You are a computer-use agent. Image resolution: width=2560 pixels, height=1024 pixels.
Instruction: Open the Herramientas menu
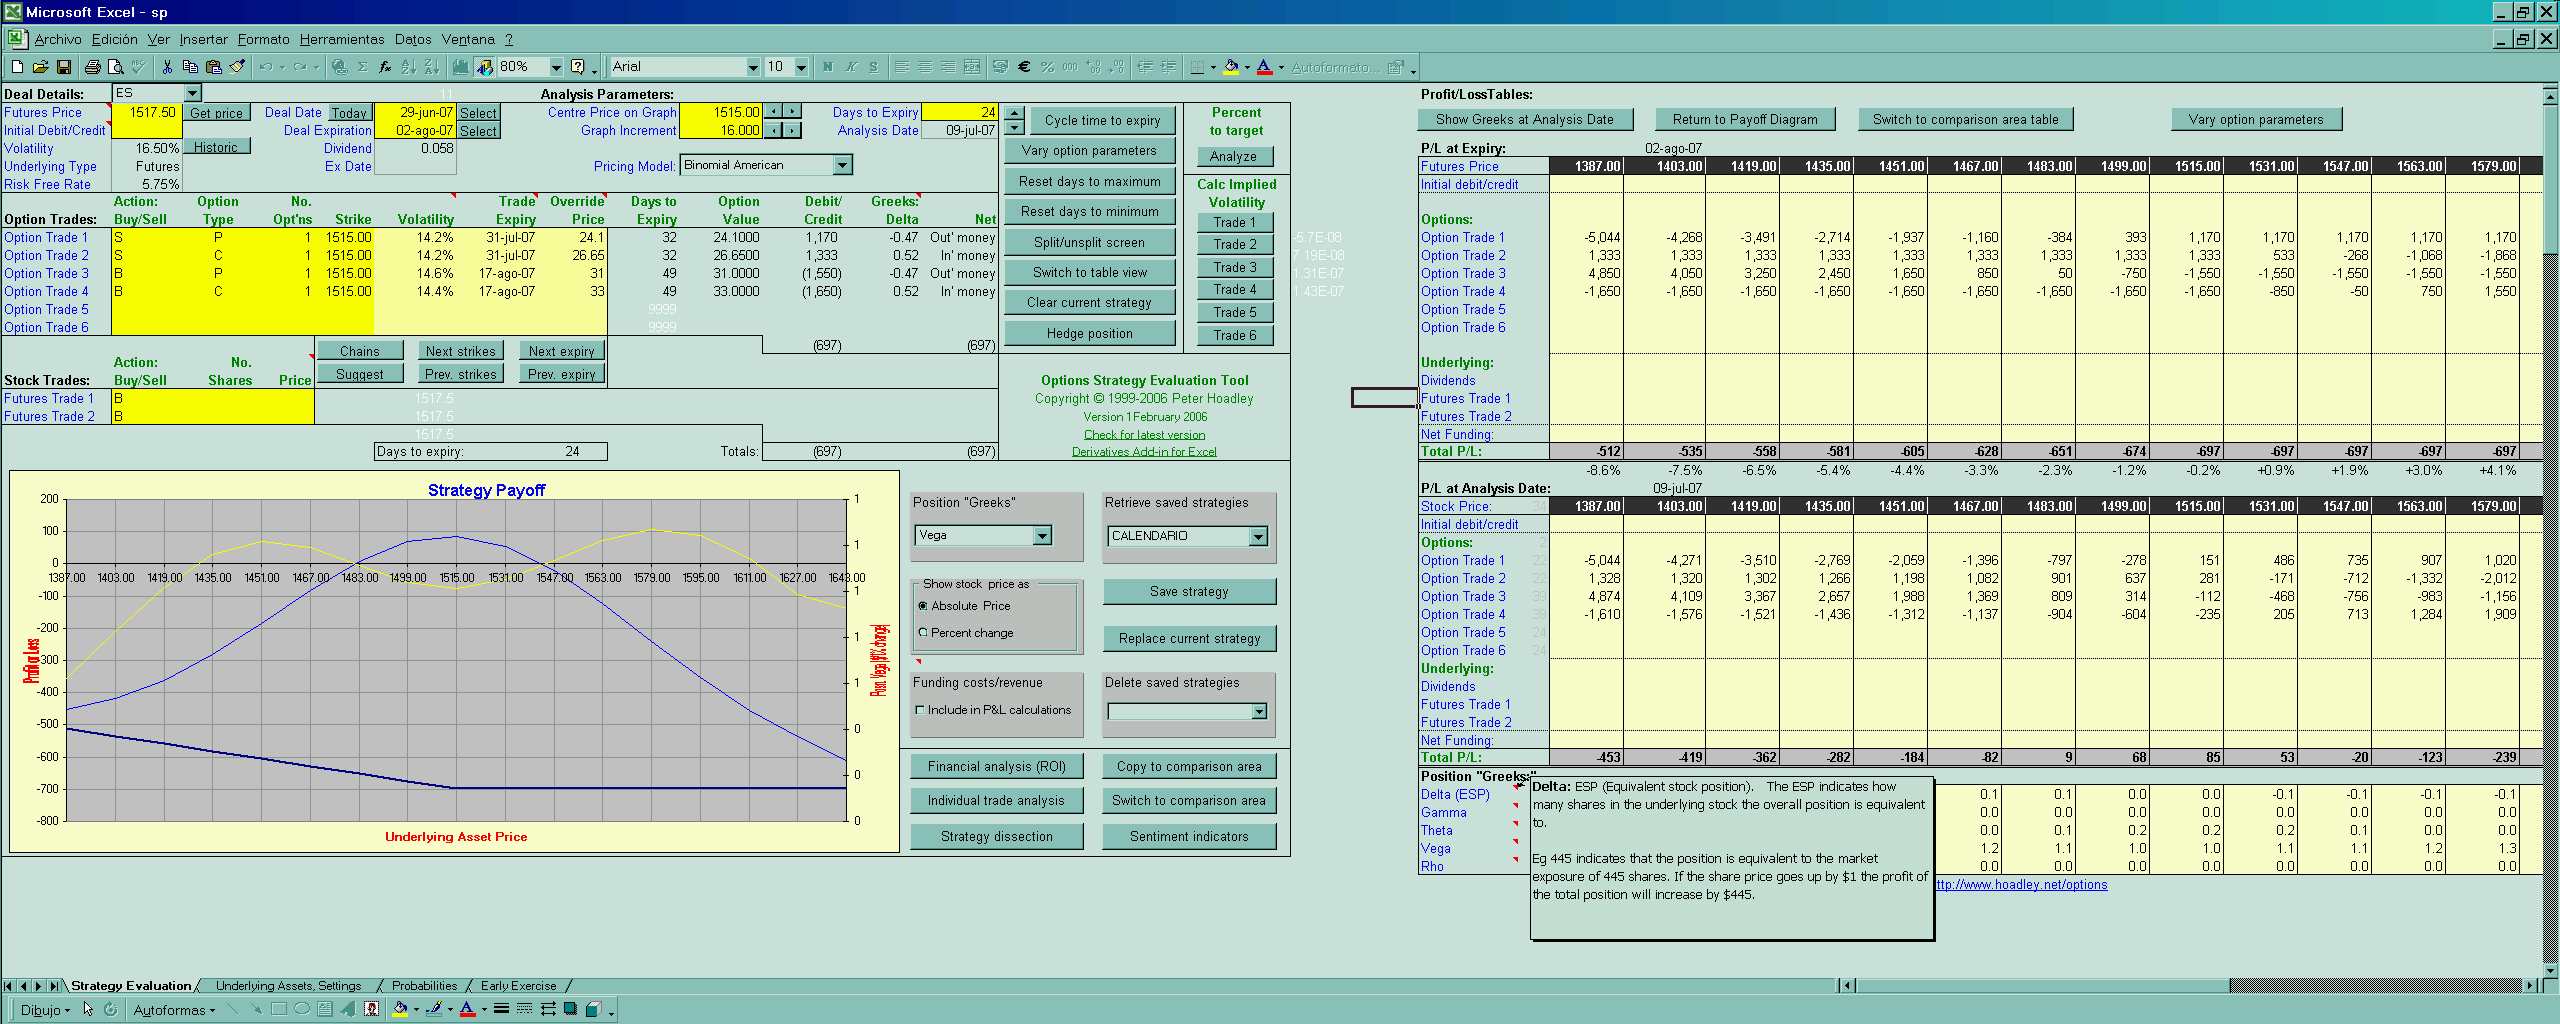341,39
